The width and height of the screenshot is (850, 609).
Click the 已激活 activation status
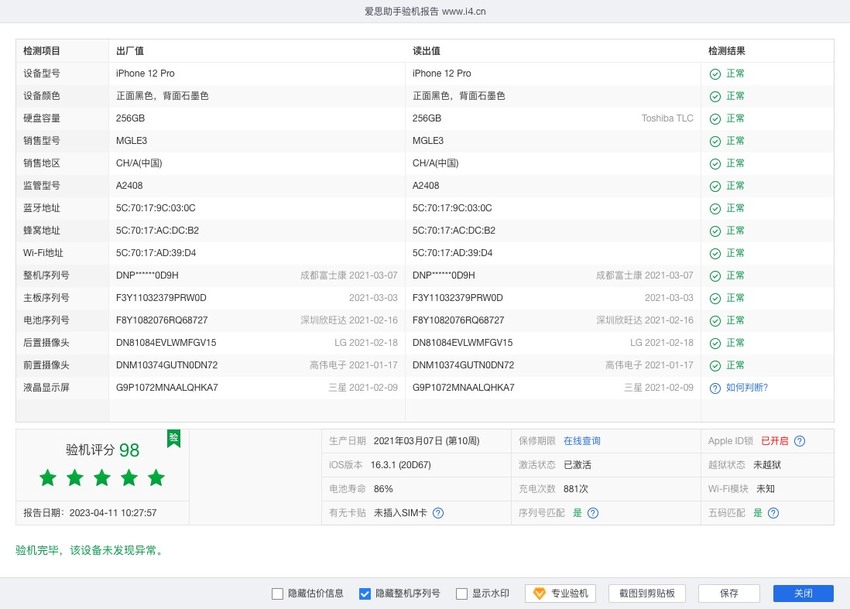[577, 465]
